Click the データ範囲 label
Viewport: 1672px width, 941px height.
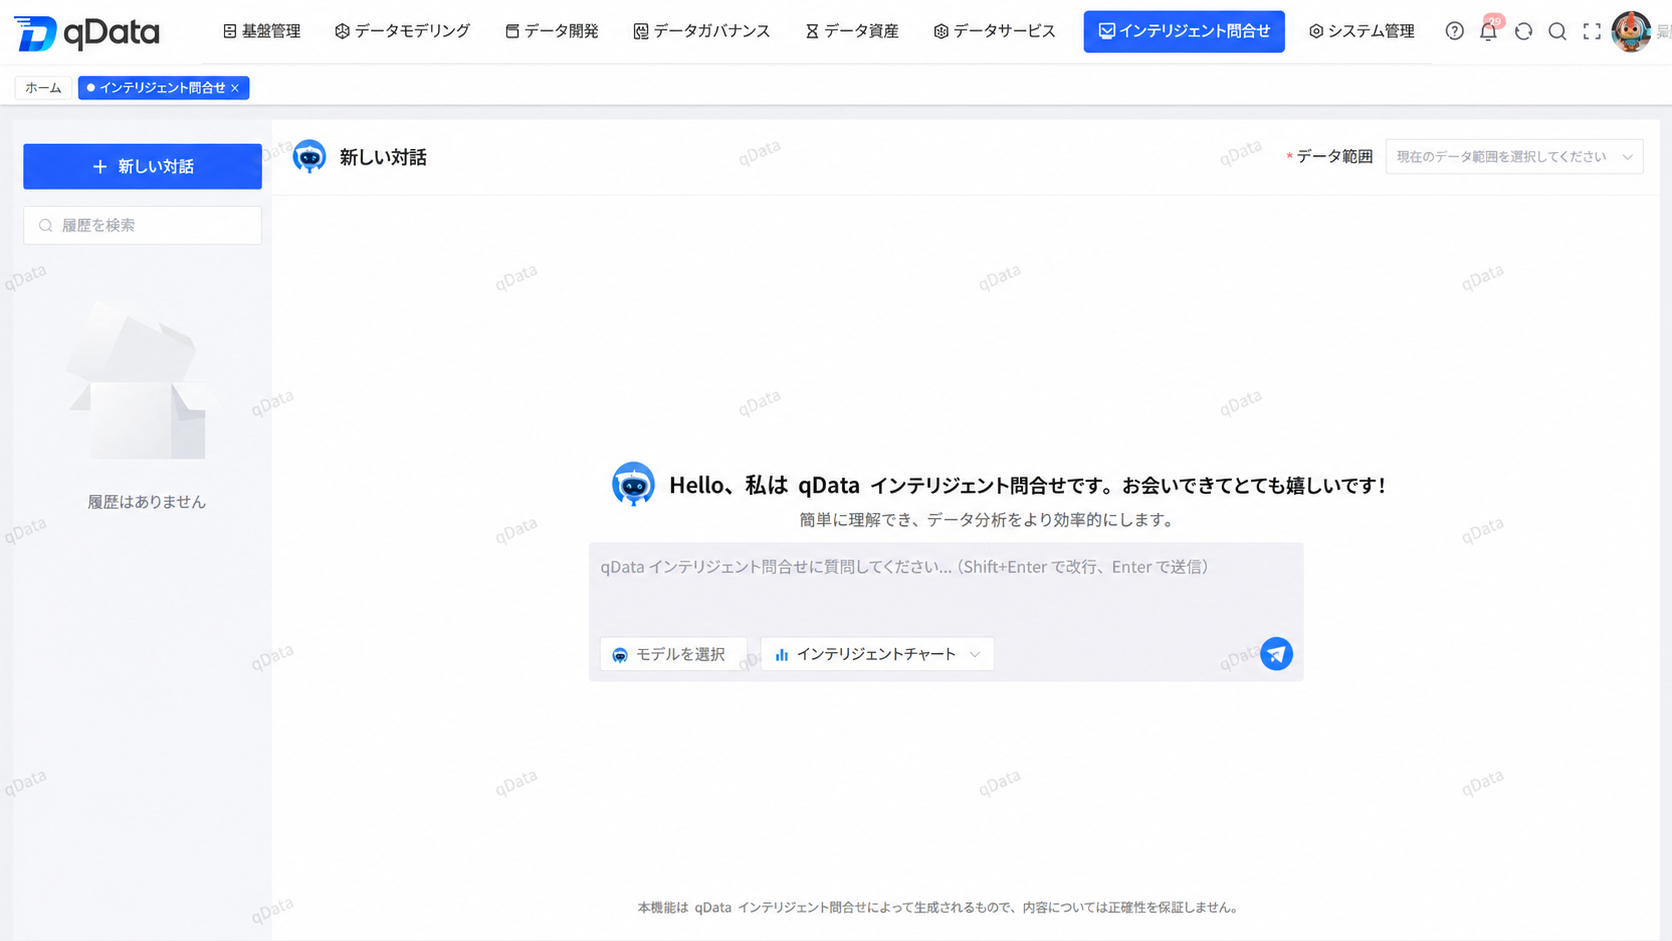coord(1334,157)
